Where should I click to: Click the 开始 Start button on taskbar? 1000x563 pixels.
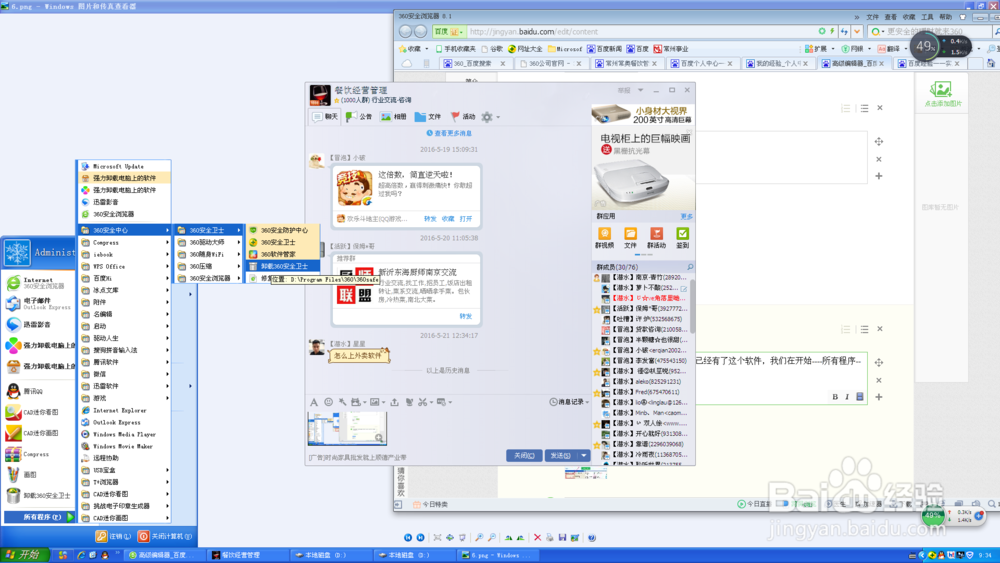tap(24, 555)
